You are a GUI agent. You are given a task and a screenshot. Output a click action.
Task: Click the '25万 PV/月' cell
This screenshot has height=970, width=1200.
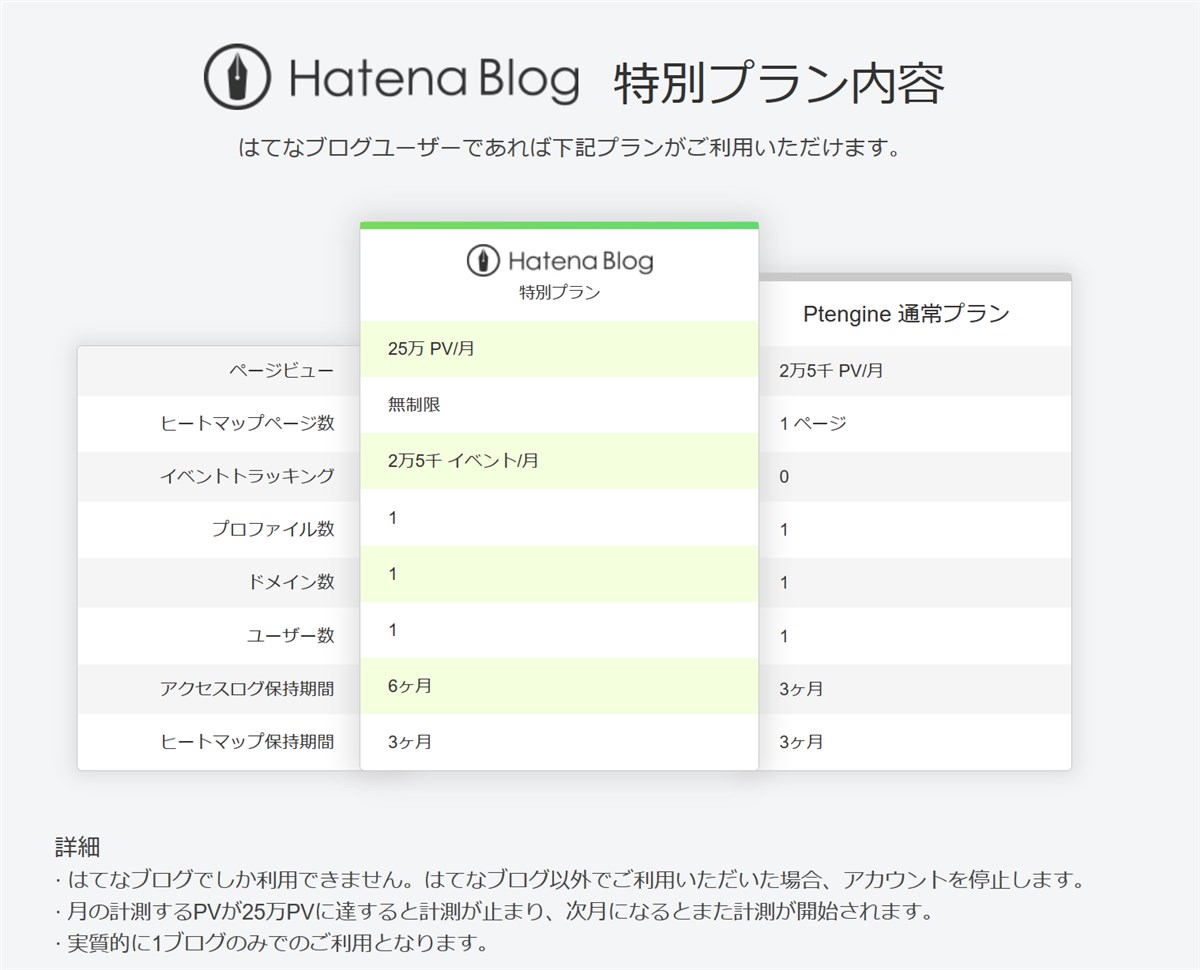[x=559, y=349]
